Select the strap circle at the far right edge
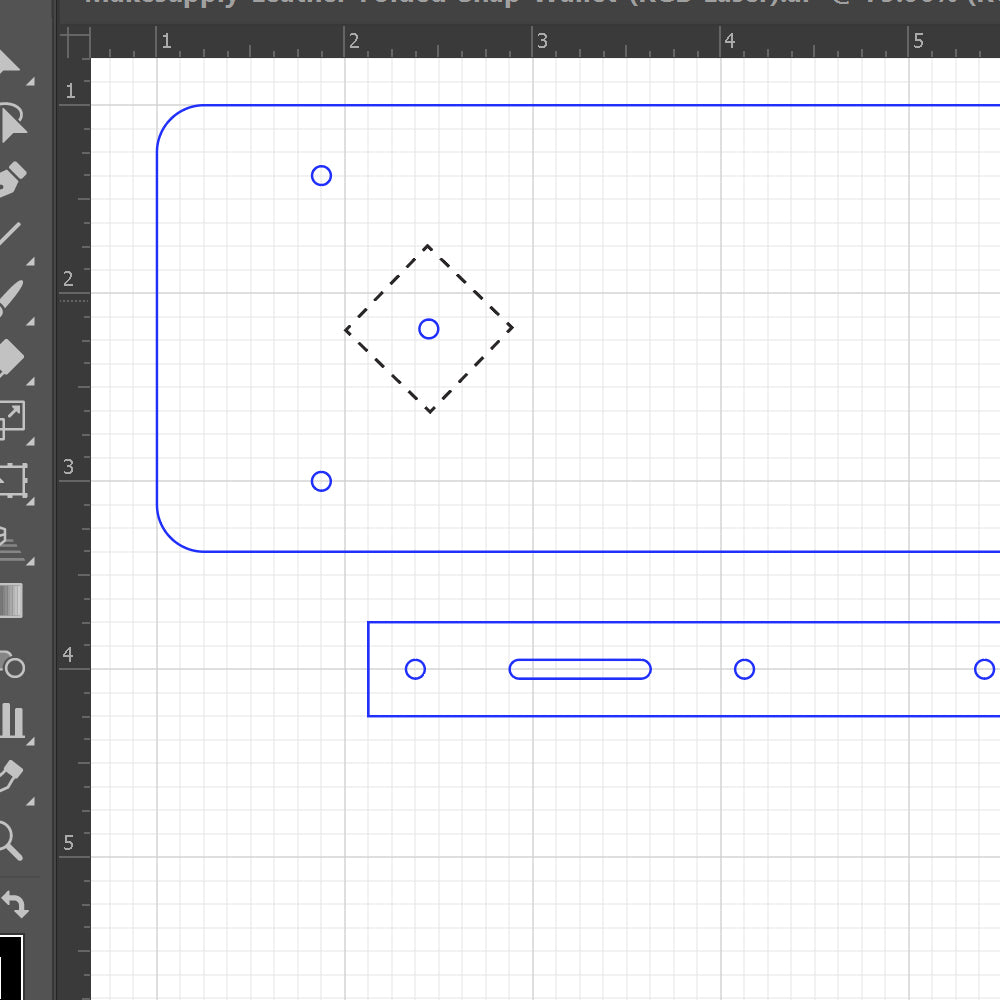 pos(984,669)
